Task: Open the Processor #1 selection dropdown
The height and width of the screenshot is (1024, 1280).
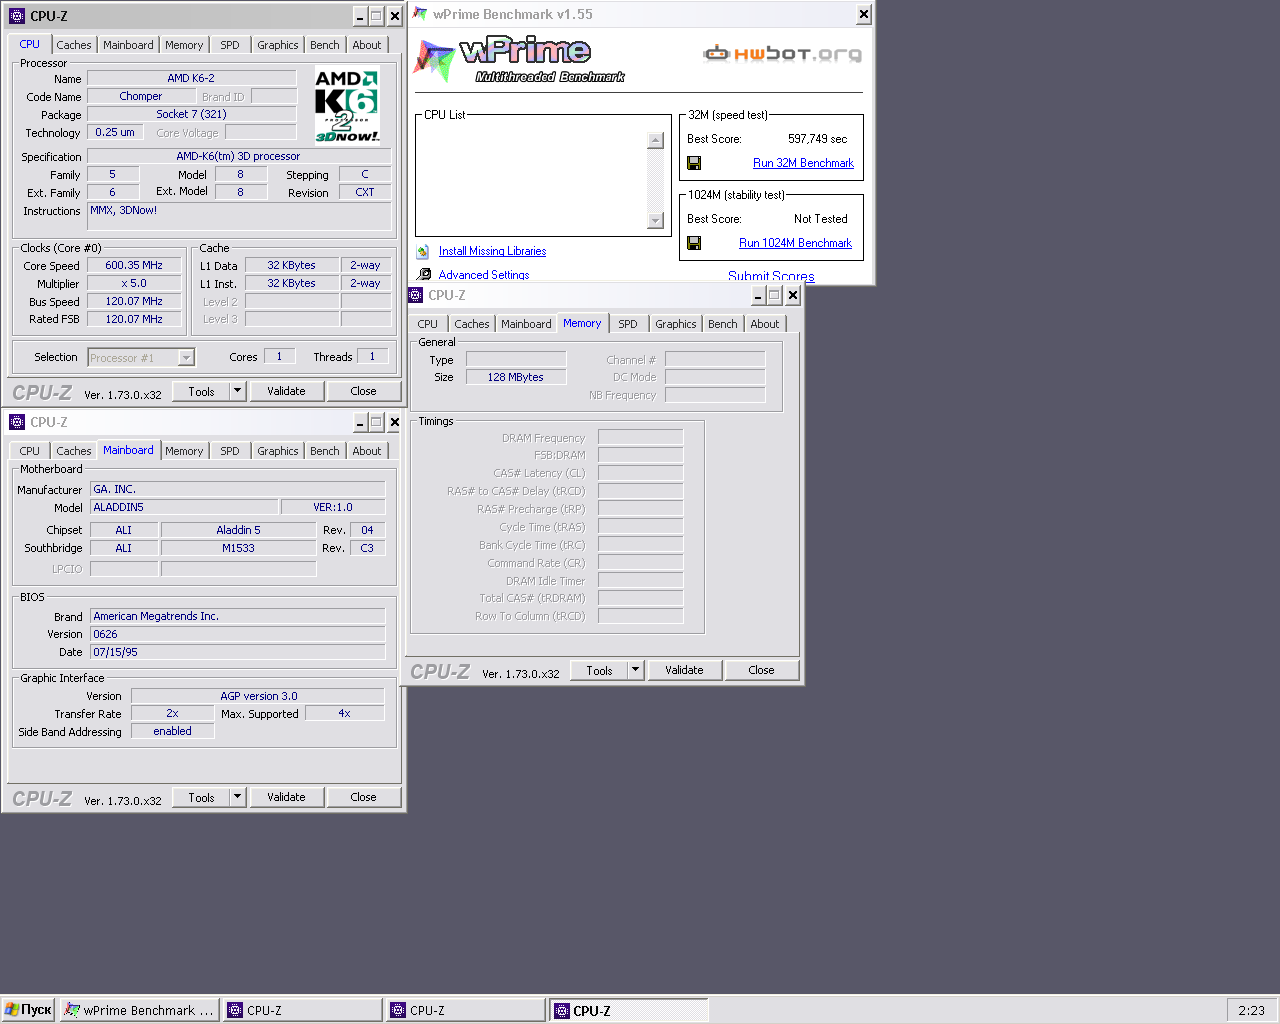Action: pos(186,357)
